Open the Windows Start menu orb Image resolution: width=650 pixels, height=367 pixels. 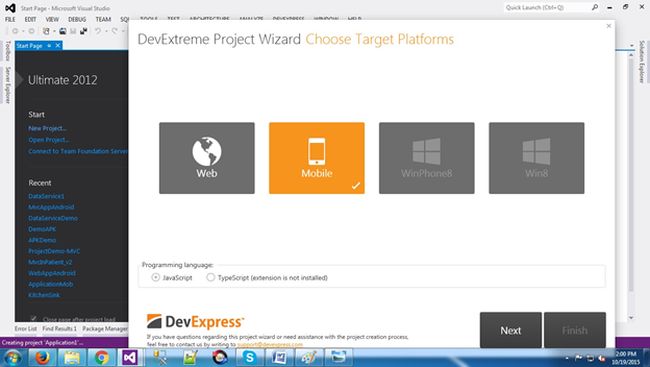pyautogui.click(x=13, y=357)
